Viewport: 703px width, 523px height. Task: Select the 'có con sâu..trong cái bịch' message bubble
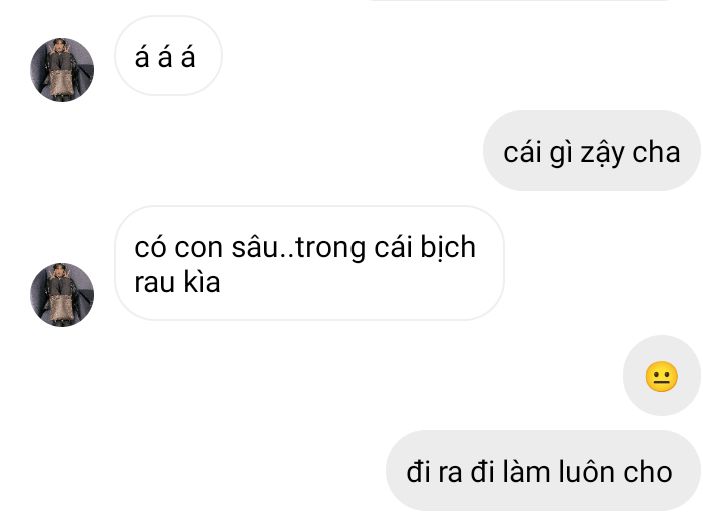click(310, 263)
